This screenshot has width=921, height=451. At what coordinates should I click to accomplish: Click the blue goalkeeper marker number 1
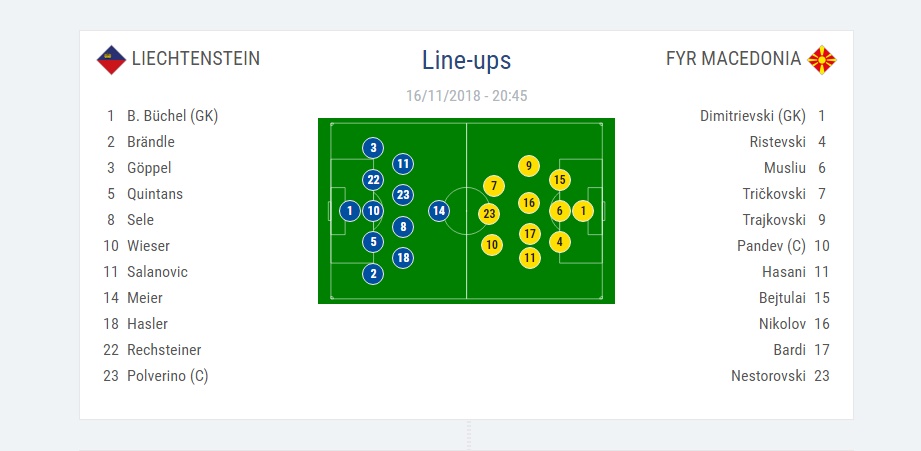click(x=349, y=211)
